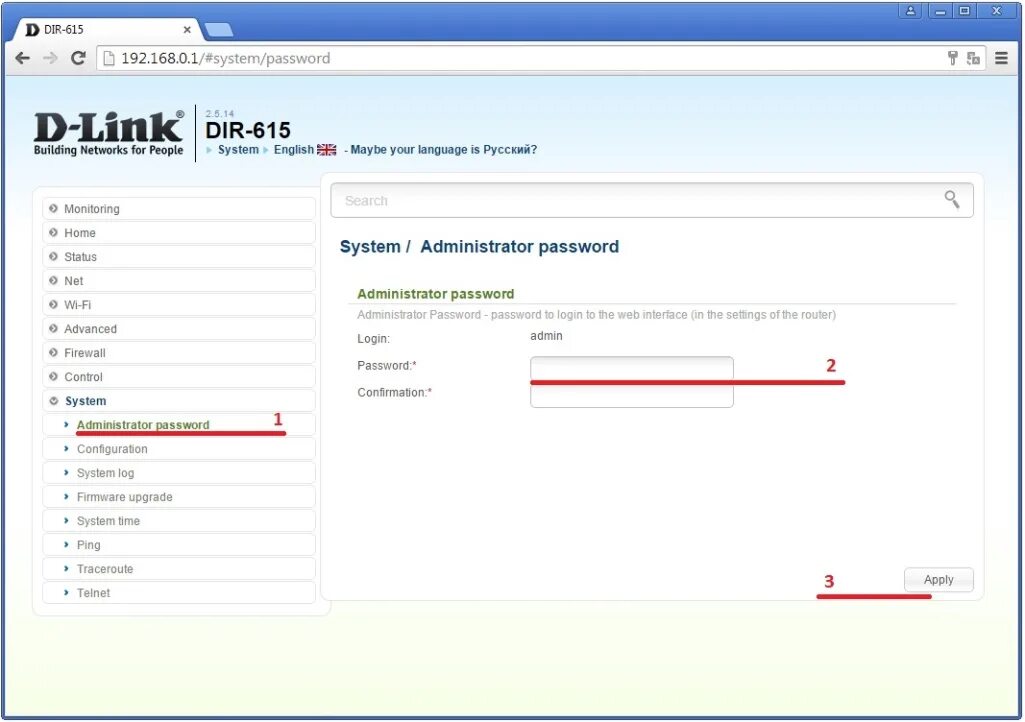Viewport: 1025px width, 722px height.
Task: Click the address bar URL
Action: 226,58
